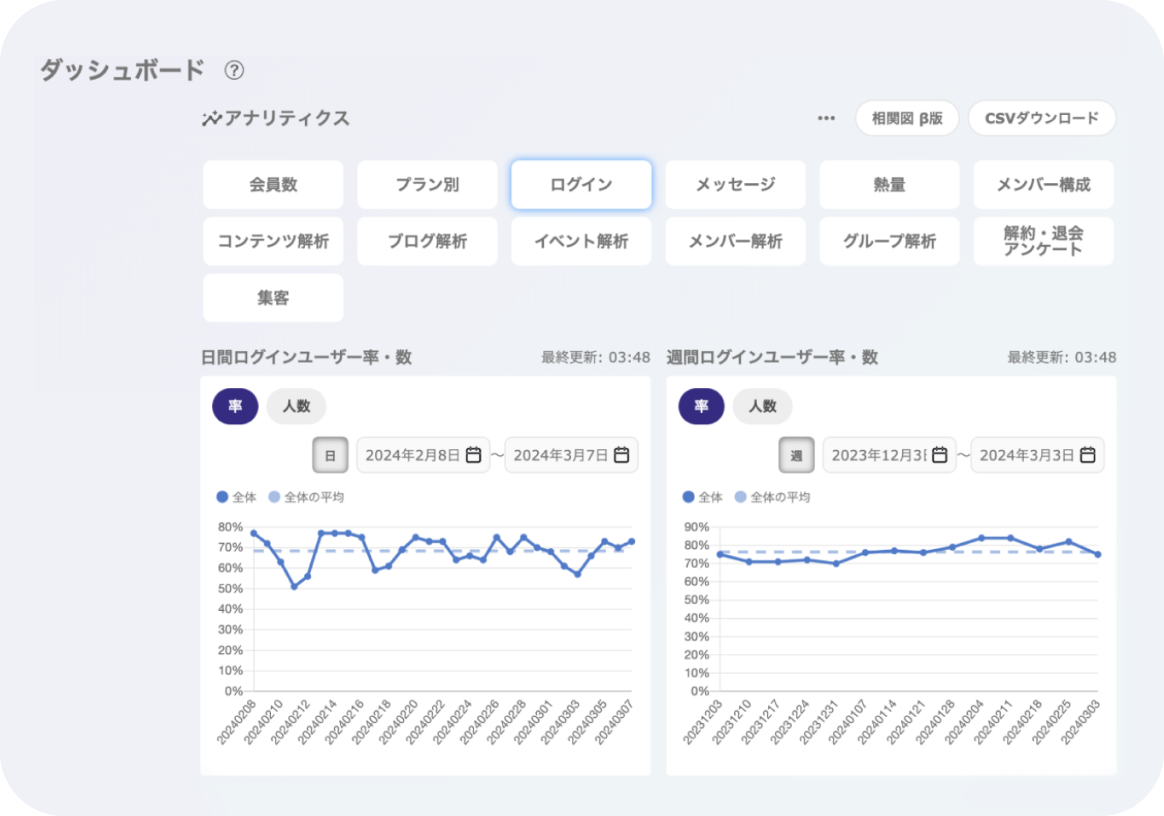The height and width of the screenshot is (816, 1164).
Task: Click the アナリティクス chart icon
Action: click(x=211, y=119)
